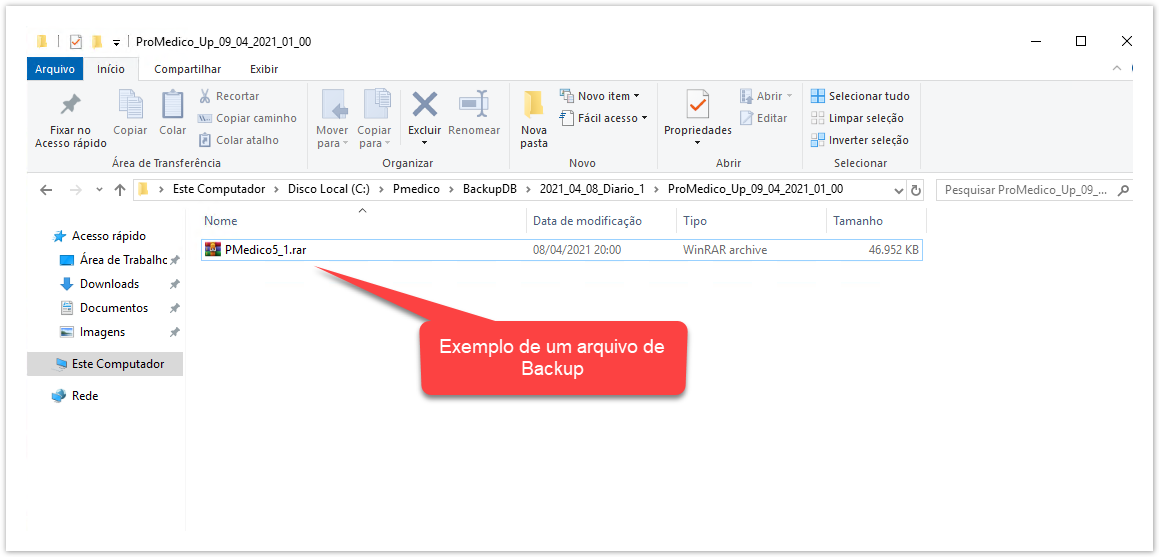Click the Fixar no Acesso rápido pin icon
The image size is (1159, 557).
click(70, 105)
